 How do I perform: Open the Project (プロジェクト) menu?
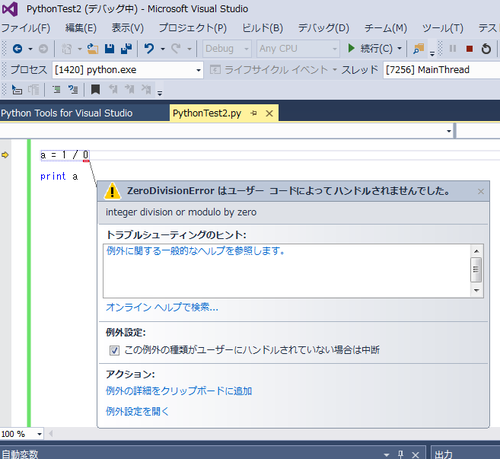click(193, 28)
